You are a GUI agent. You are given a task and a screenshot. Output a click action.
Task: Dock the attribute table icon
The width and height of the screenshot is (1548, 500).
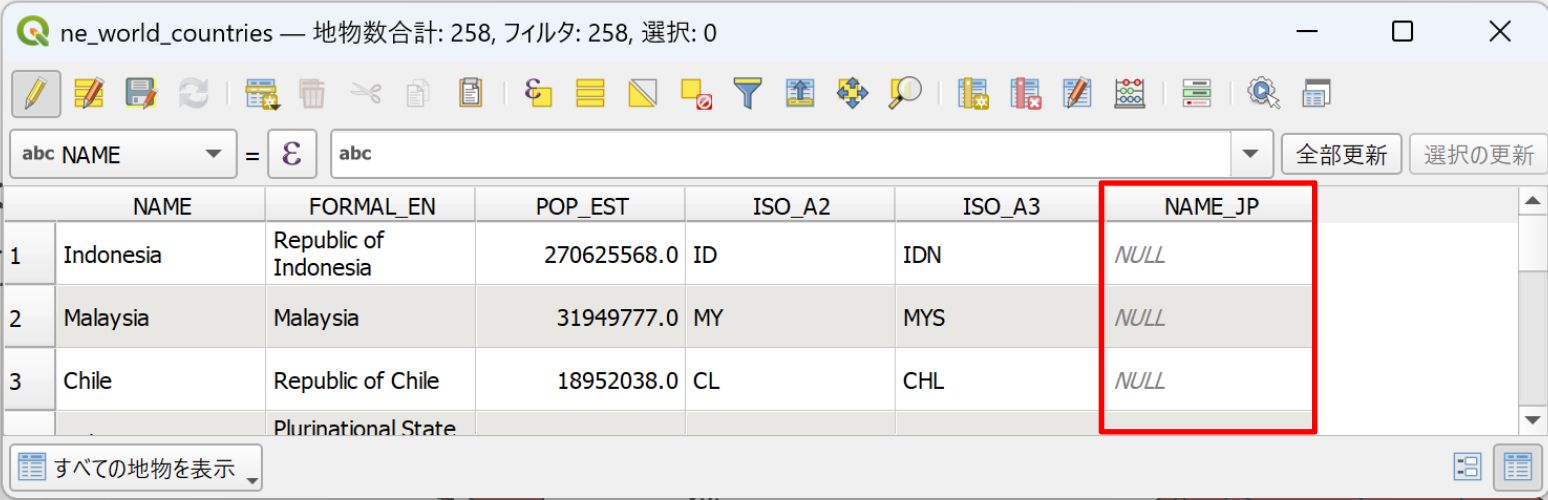(x=1316, y=94)
